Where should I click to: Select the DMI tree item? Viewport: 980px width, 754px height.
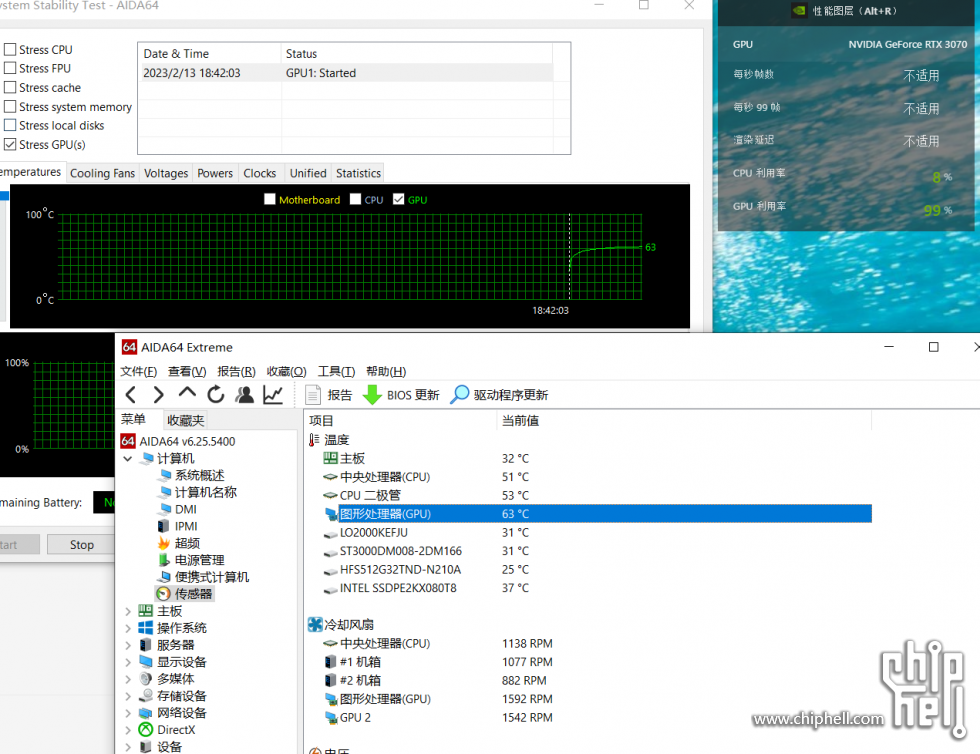pos(178,509)
